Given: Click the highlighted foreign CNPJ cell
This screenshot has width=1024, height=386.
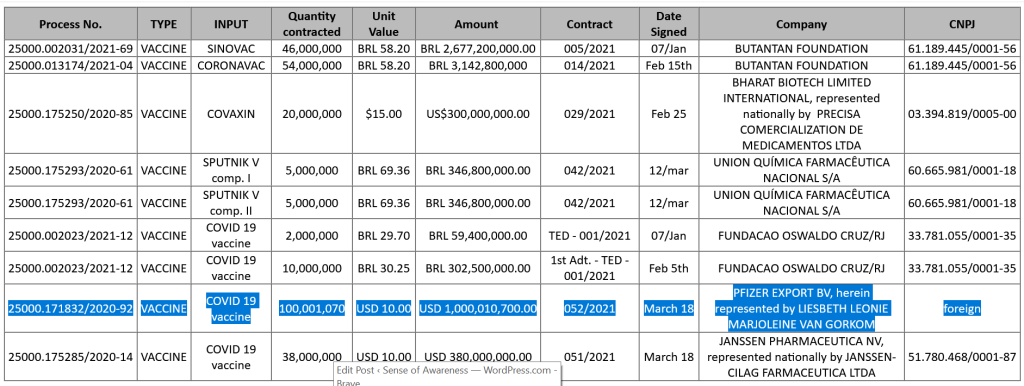Looking at the screenshot, I should (x=962, y=308).
